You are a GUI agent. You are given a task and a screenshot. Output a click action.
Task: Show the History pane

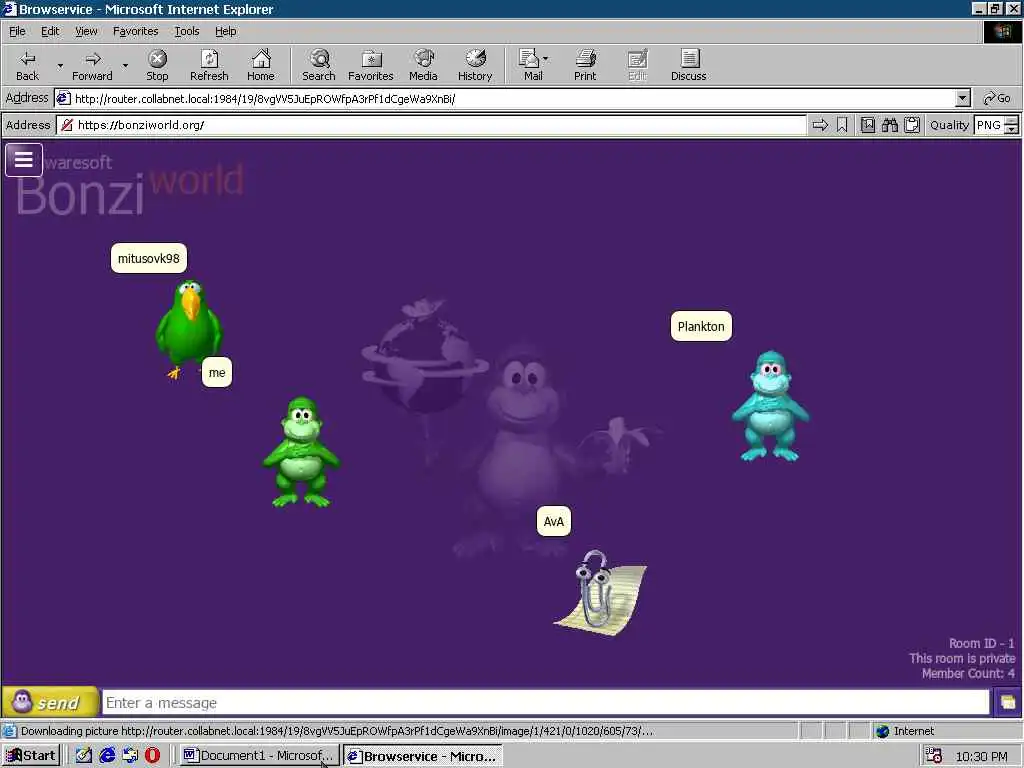coord(475,65)
